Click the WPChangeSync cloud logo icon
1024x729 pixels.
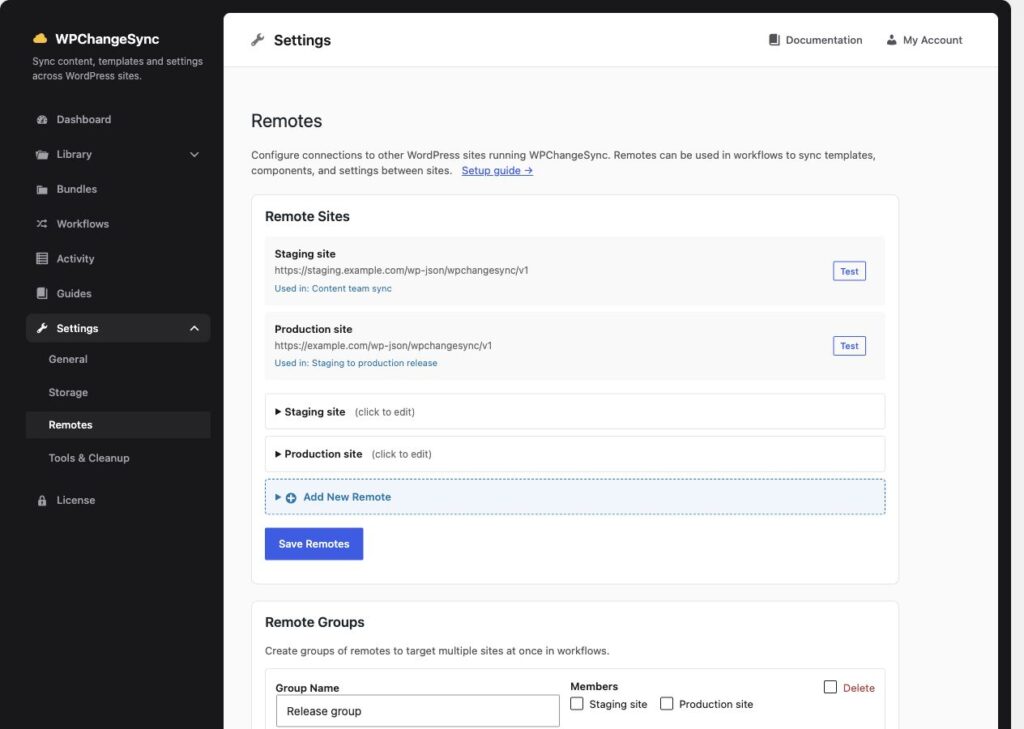pos(40,39)
